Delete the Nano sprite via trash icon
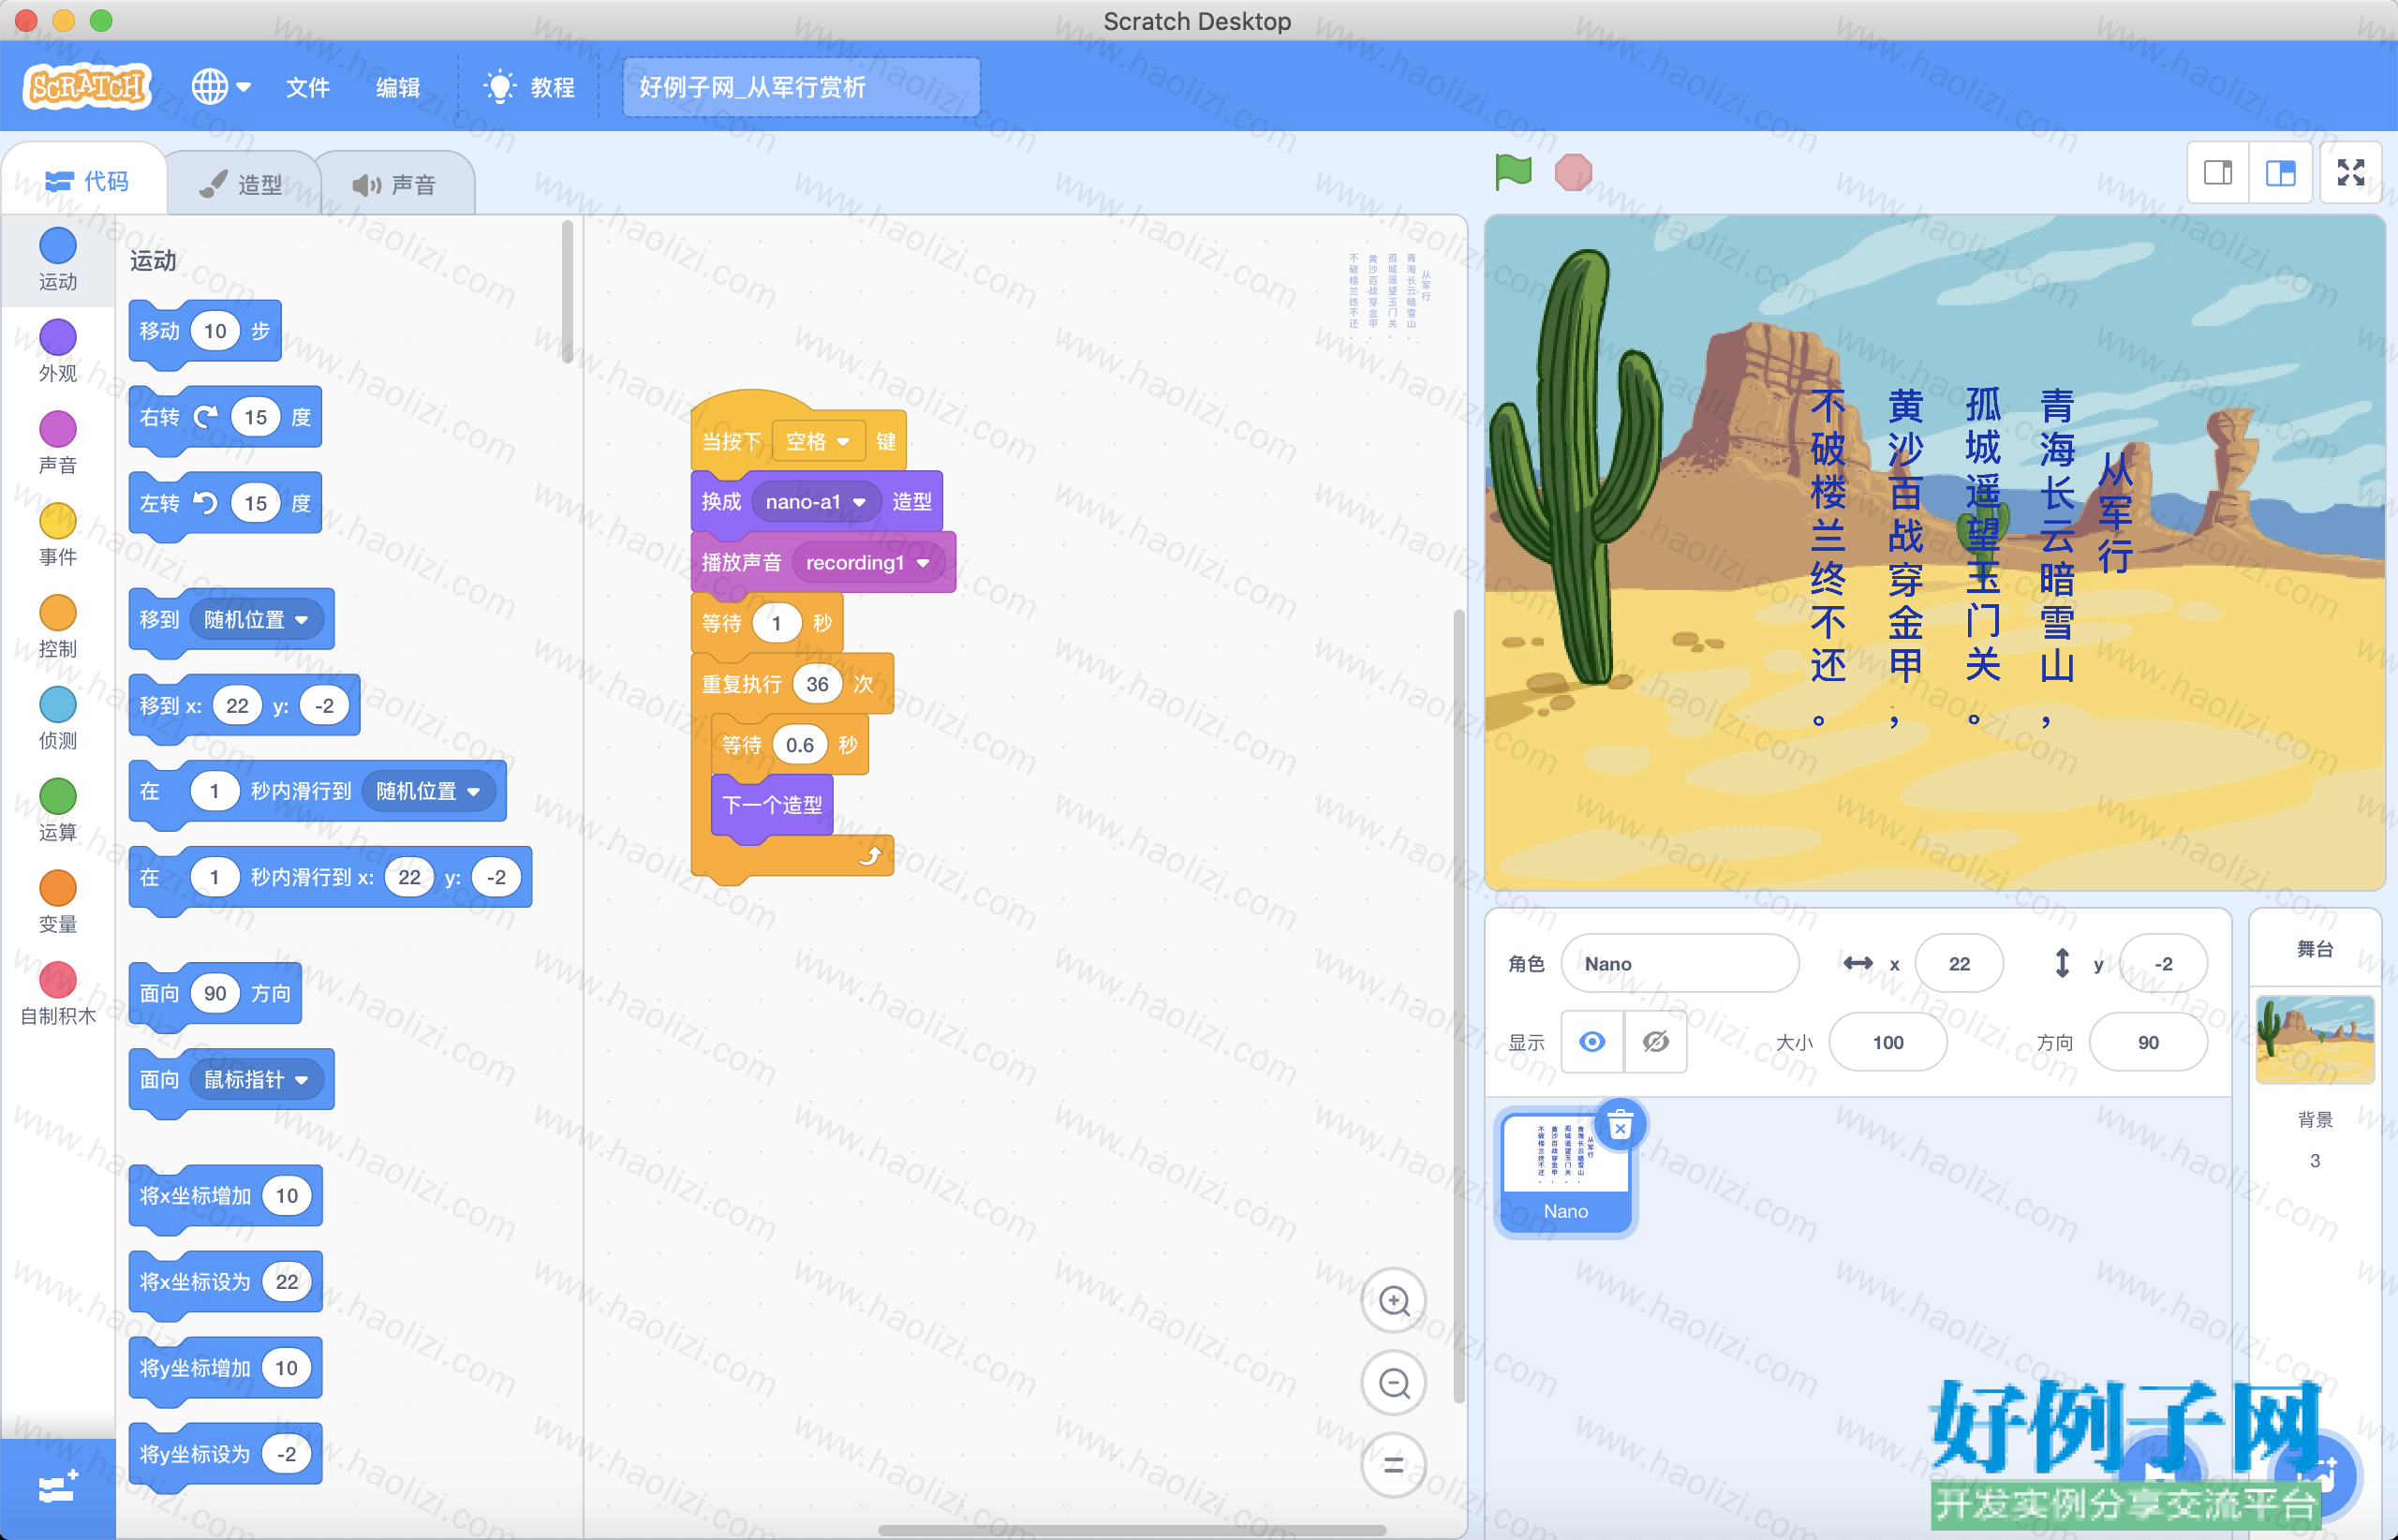The height and width of the screenshot is (1540, 2398). pyautogui.click(x=1620, y=1126)
